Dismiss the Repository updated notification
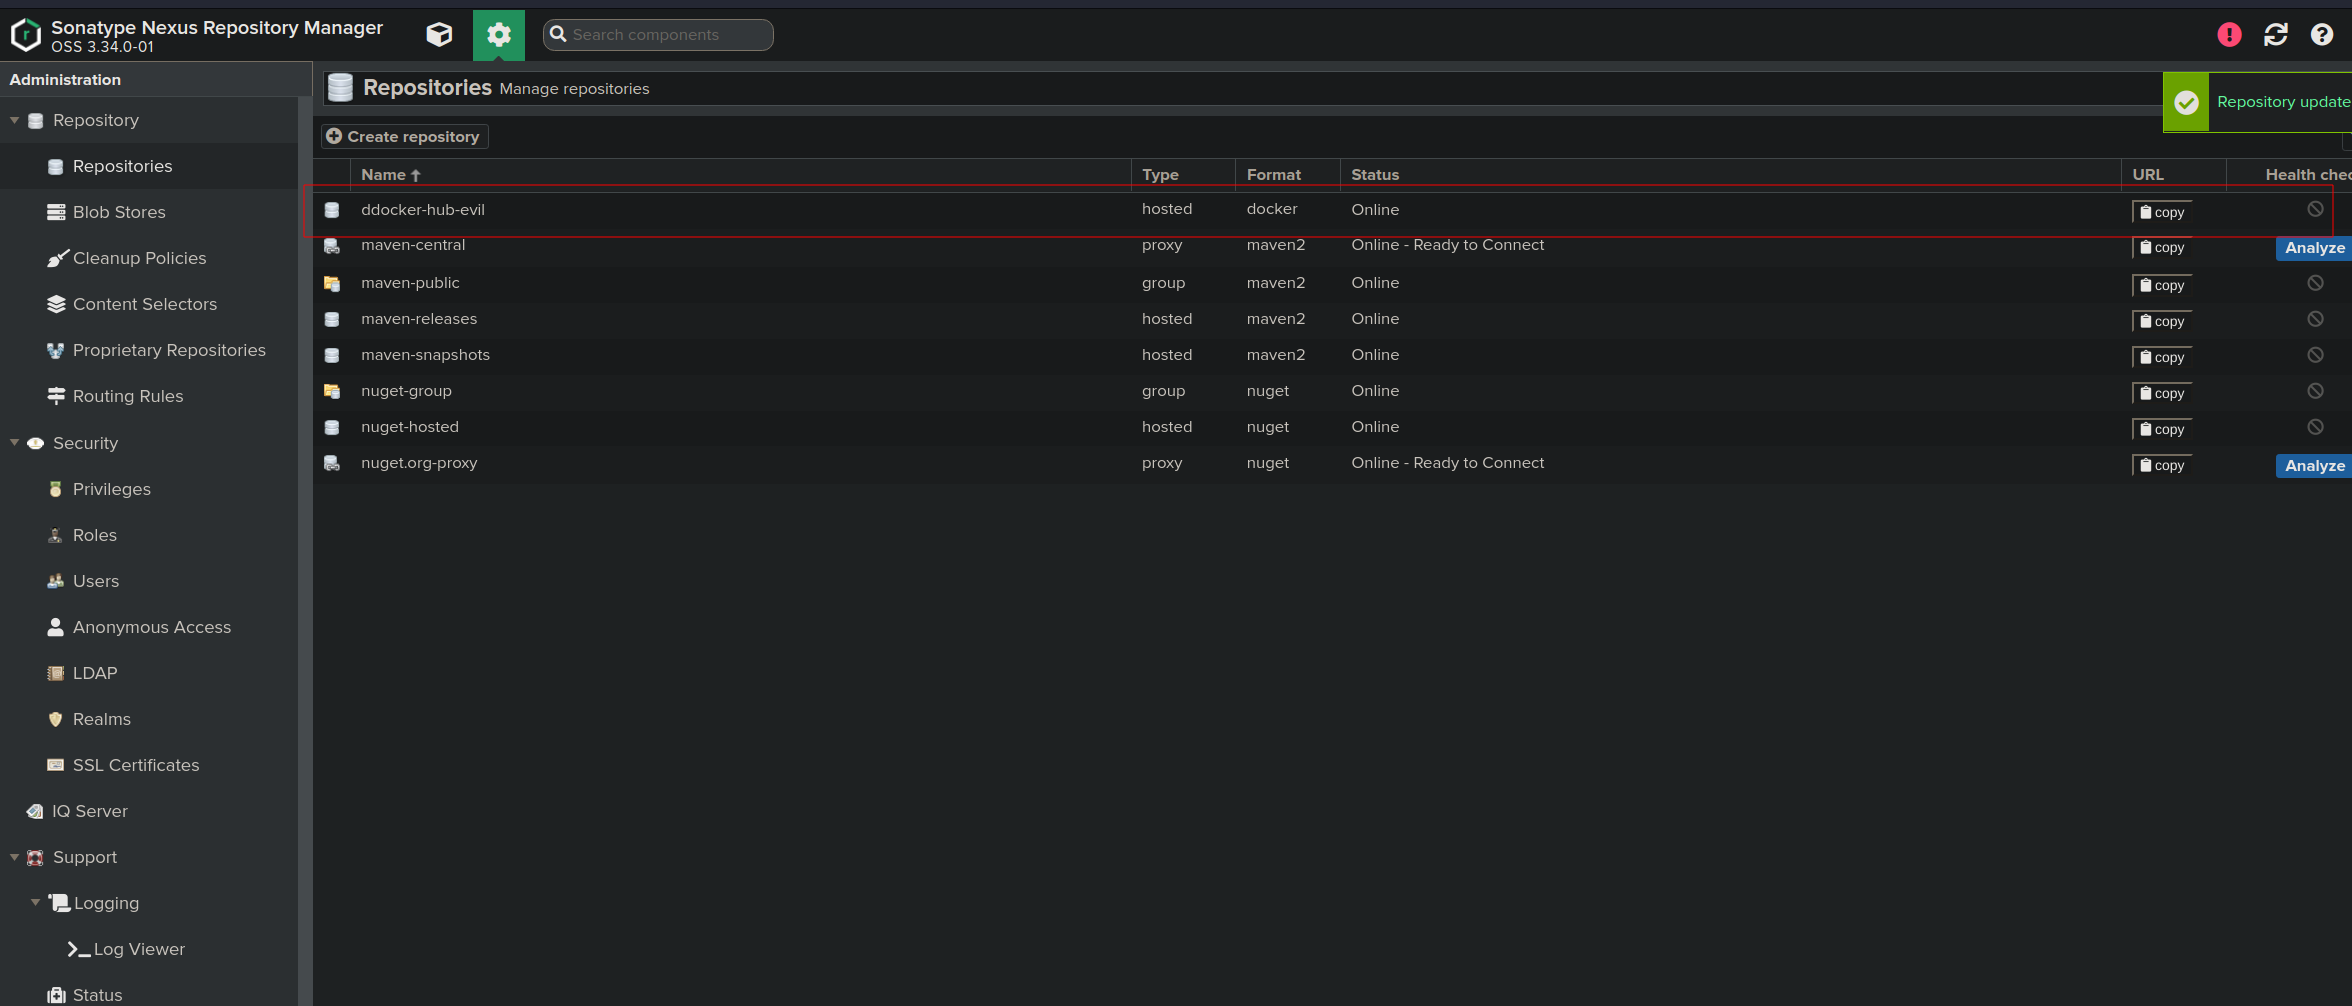Screen dimensions: 2352x1006 tap(2258, 102)
